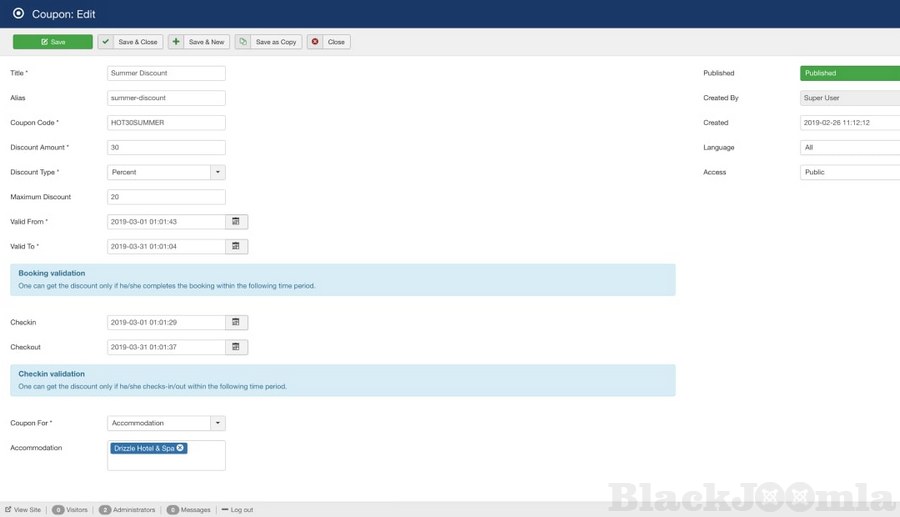
Task: Open the Valid To calendar picker
Action: (236, 246)
